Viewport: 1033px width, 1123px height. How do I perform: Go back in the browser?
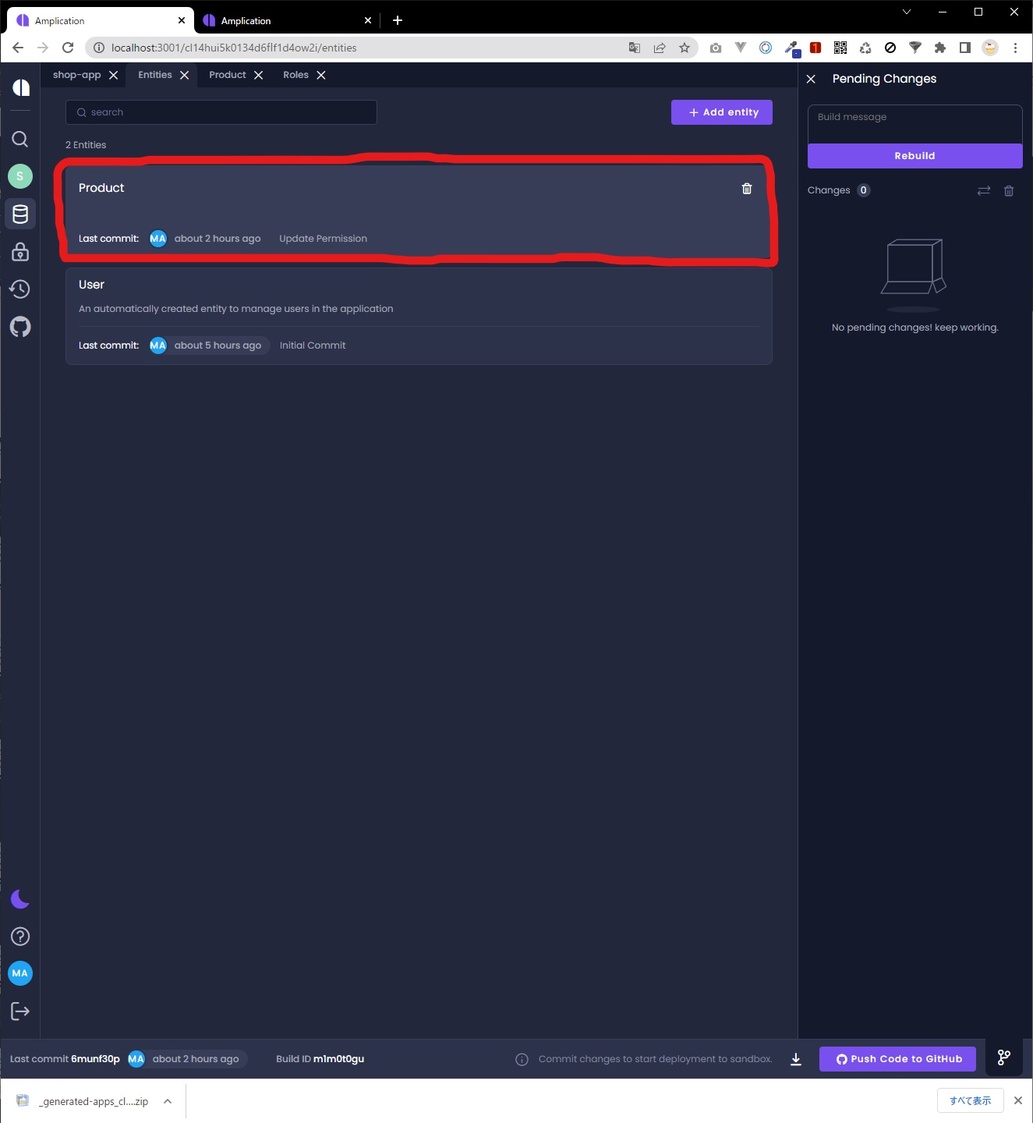18,48
